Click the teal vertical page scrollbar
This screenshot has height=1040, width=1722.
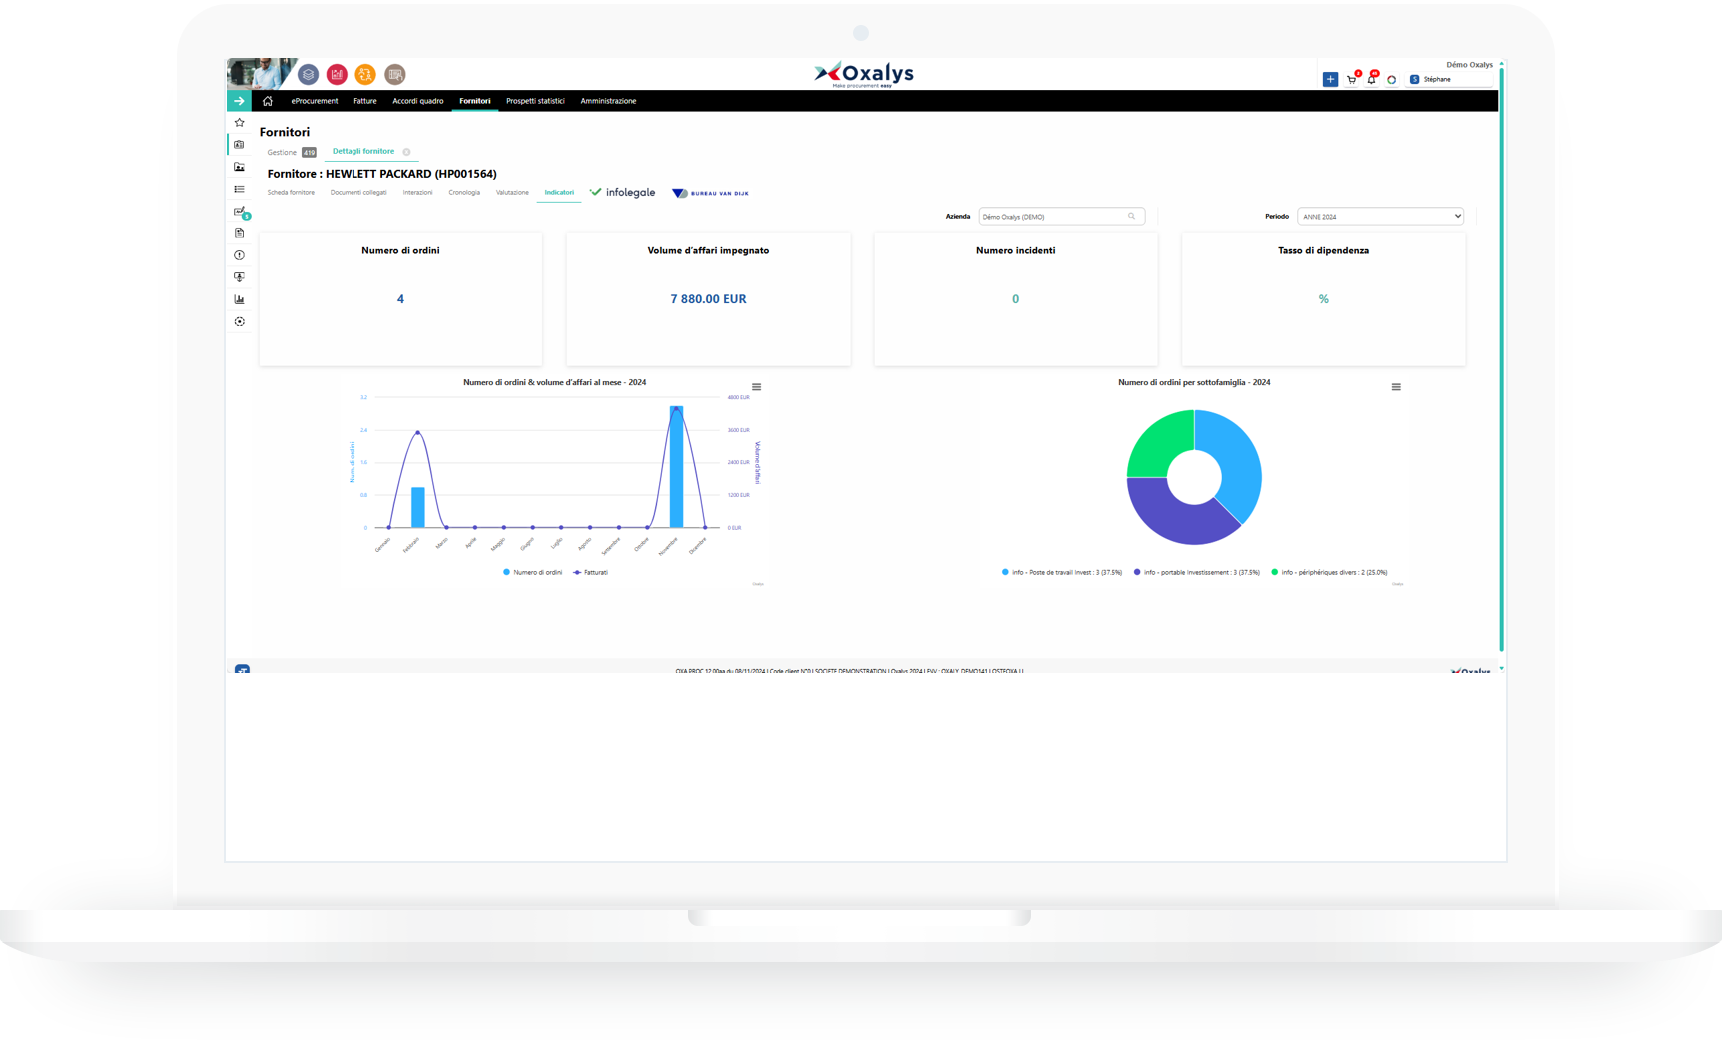1501,360
